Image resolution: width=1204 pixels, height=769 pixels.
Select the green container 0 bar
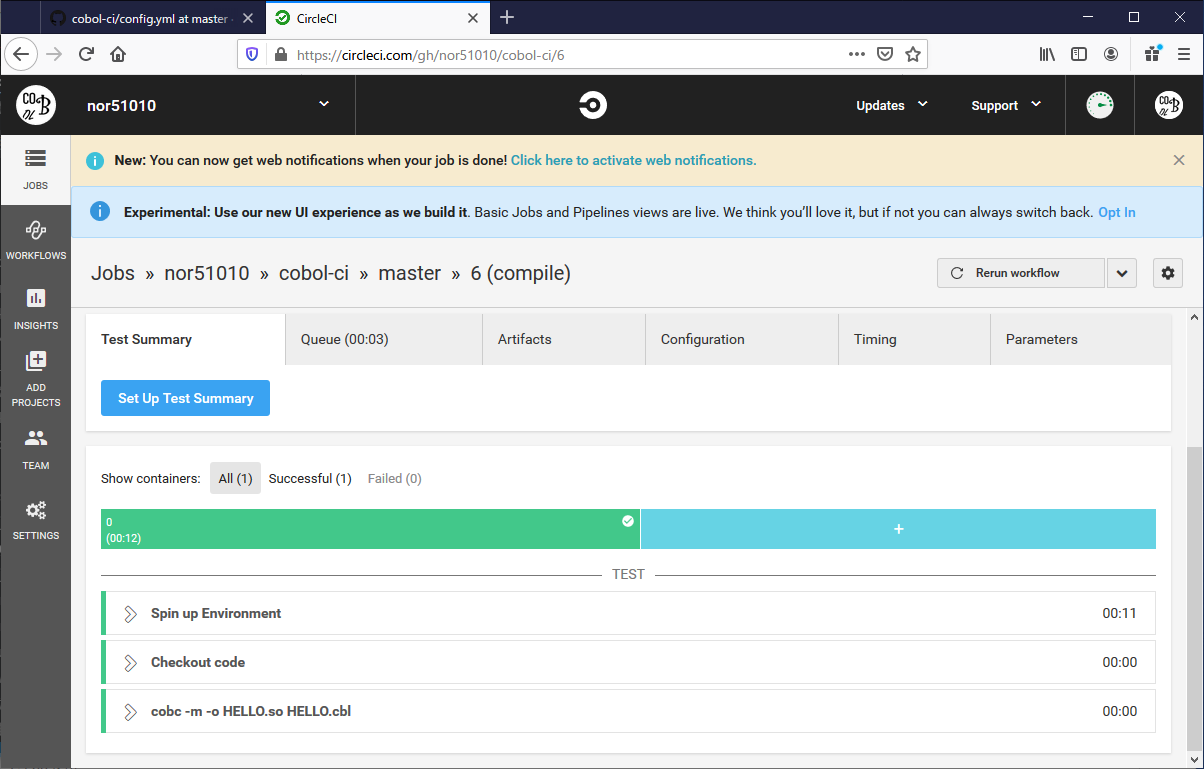[370, 529]
